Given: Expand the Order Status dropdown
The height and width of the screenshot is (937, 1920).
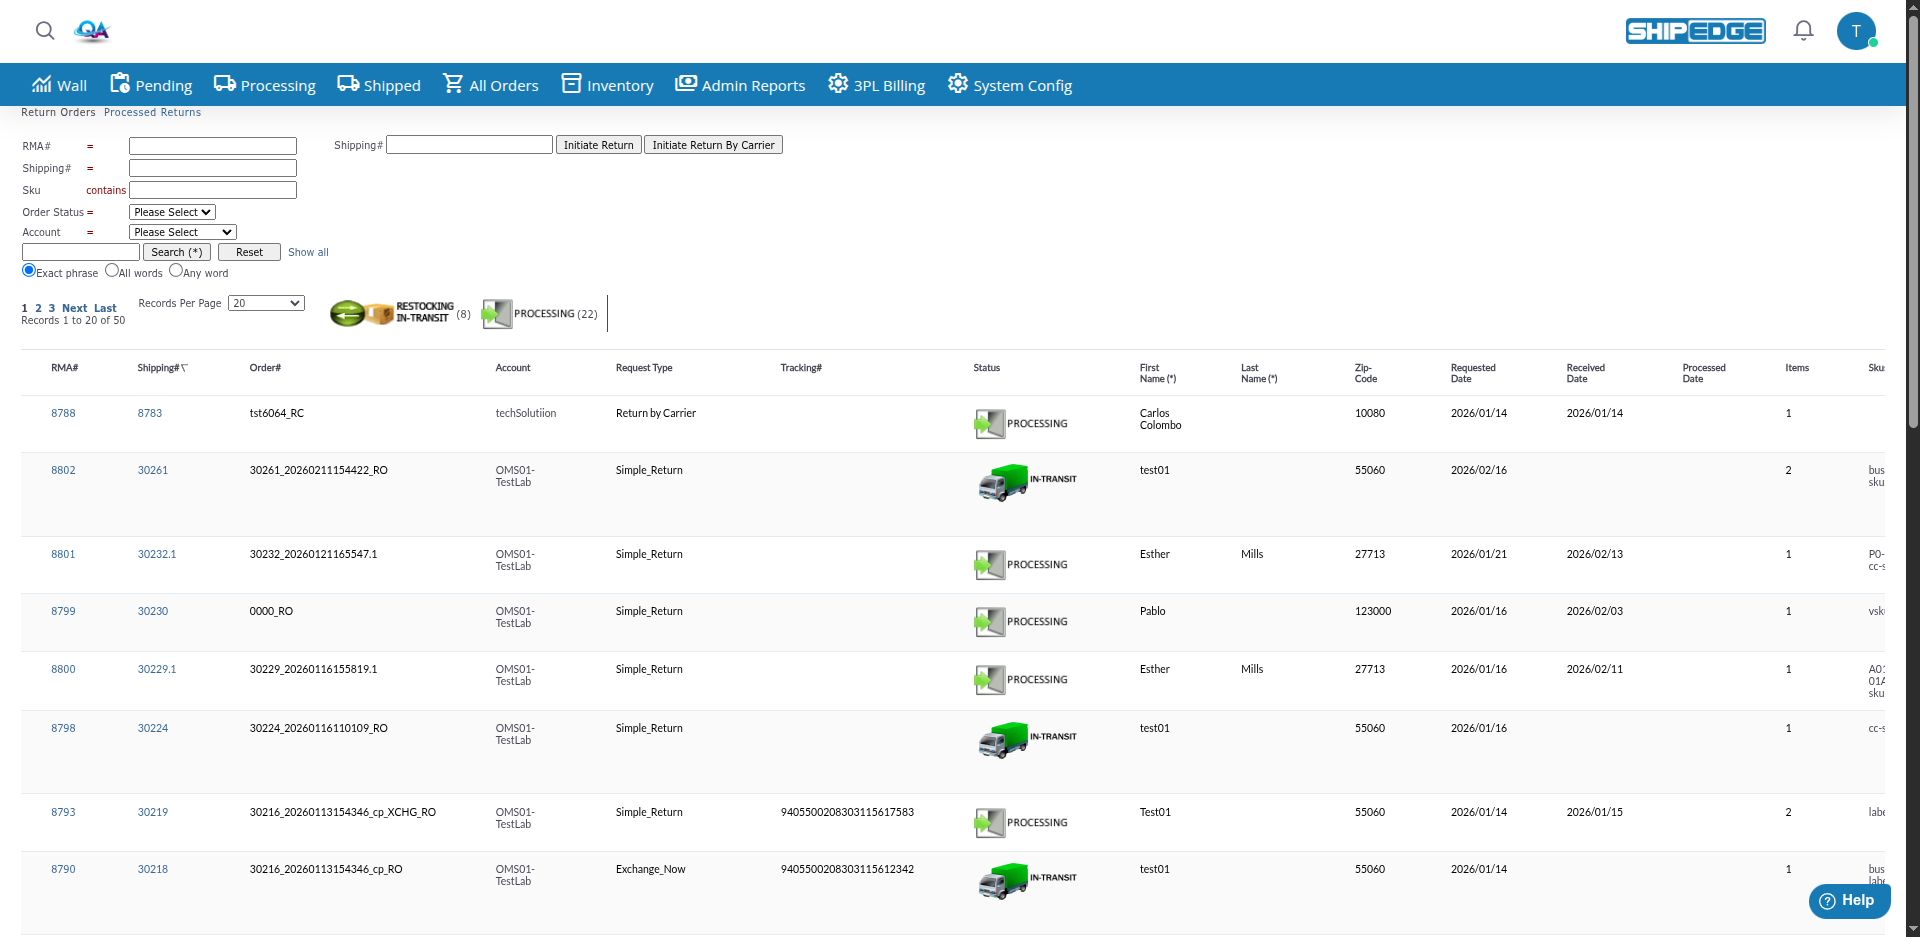Looking at the screenshot, I should click(x=172, y=212).
